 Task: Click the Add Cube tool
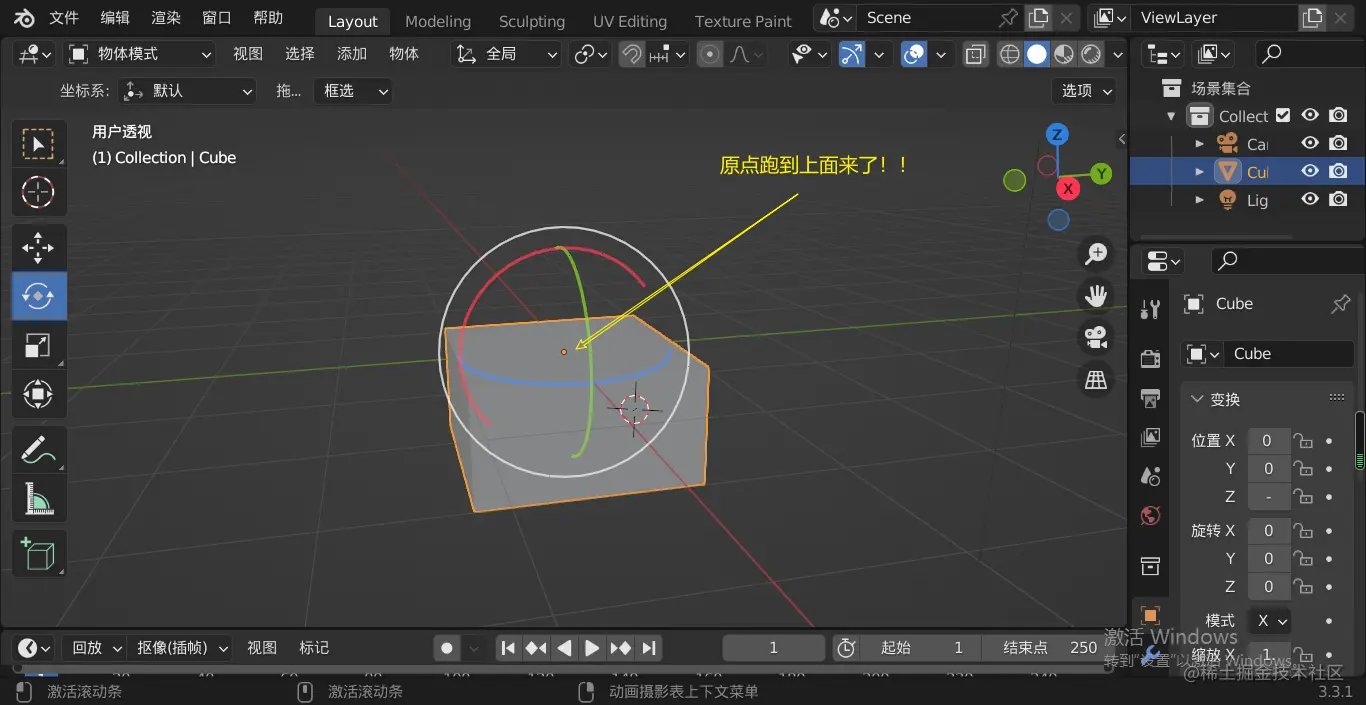click(38, 553)
